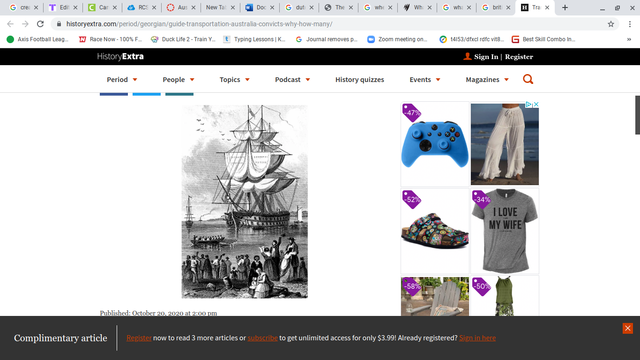Open the Axis Football League bookmark

pos(38,39)
